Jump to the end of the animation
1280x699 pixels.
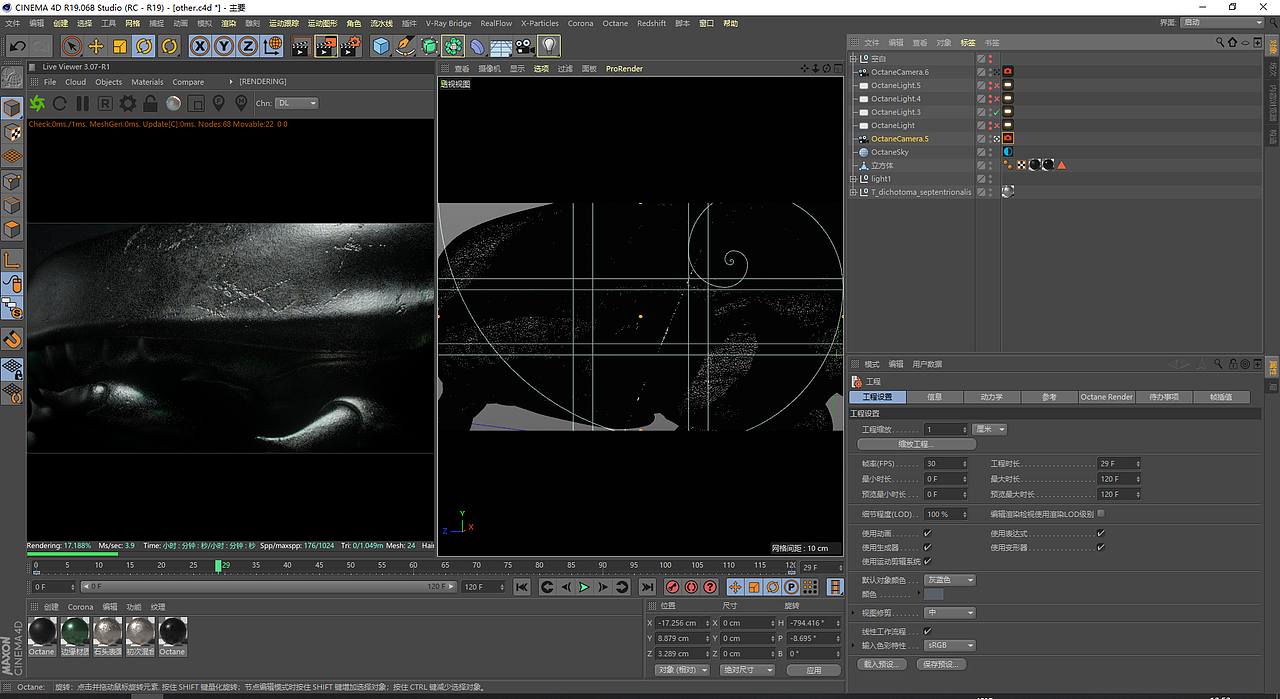pos(647,587)
